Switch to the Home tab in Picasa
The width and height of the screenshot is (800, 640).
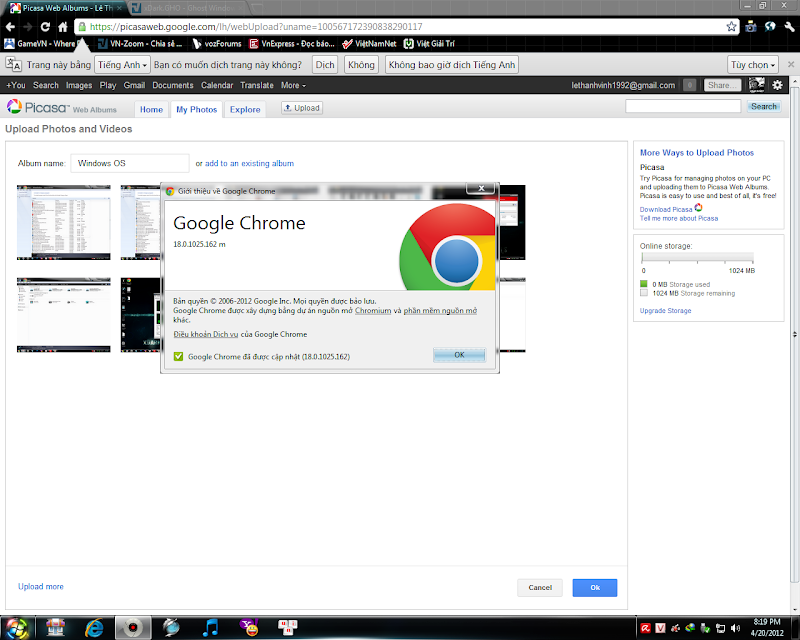tap(152, 109)
